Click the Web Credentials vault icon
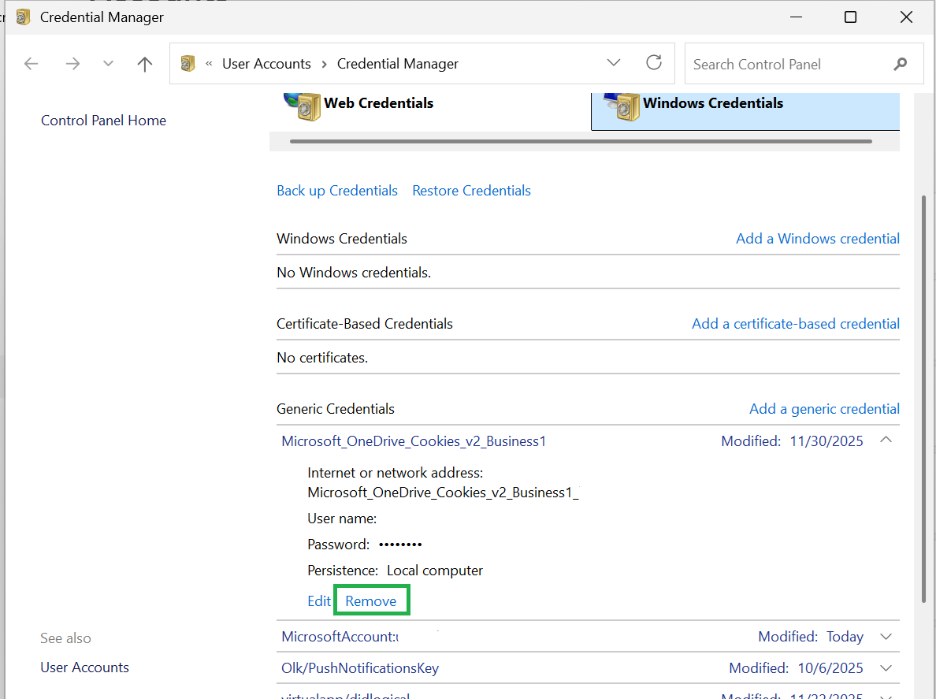 pos(303,106)
